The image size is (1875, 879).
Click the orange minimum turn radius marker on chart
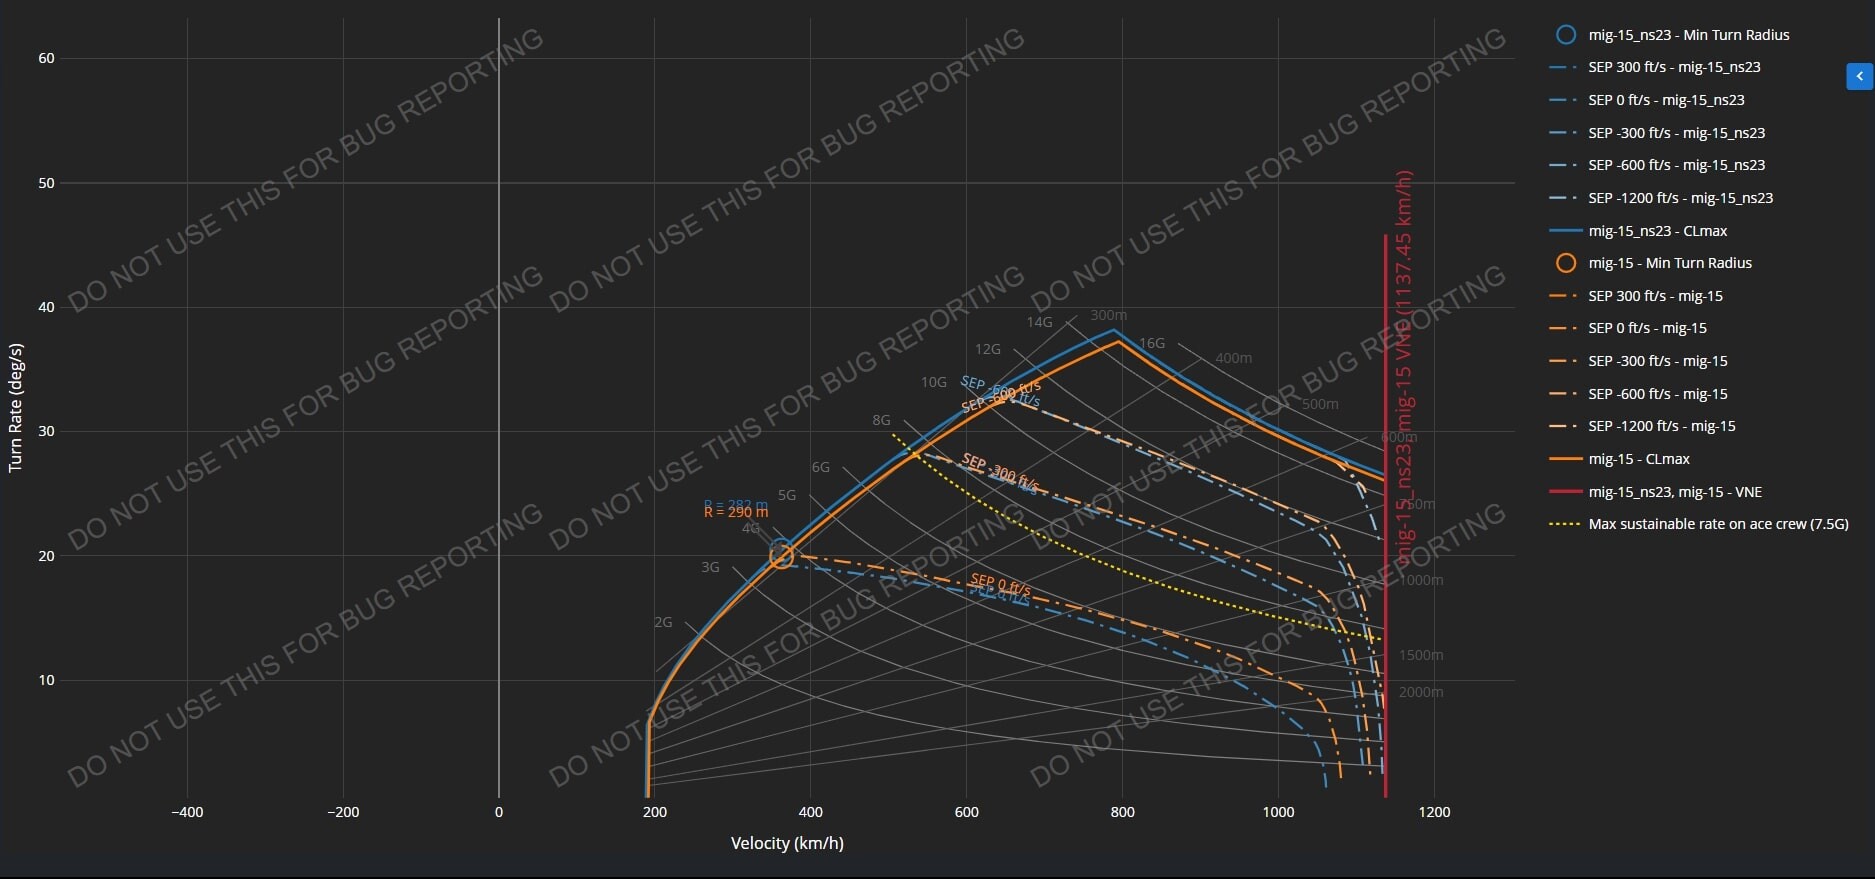pyautogui.click(x=781, y=556)
